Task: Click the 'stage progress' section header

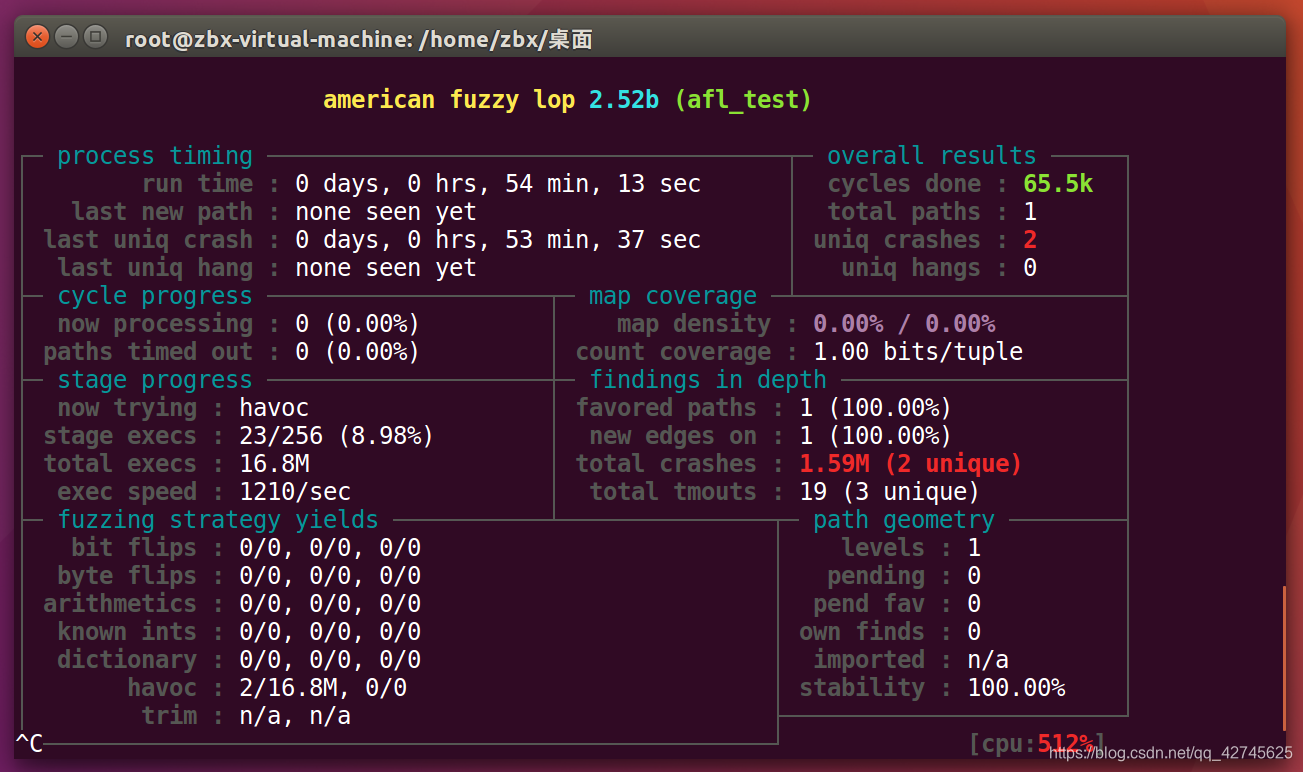Action: (155, 380)
